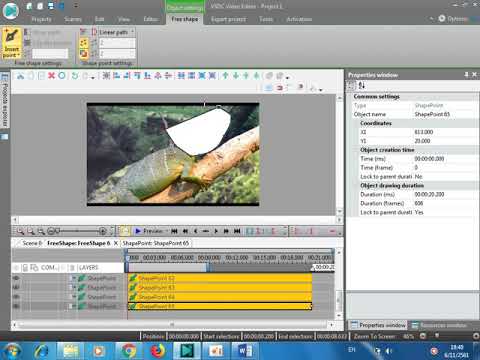This screenshot has height=360, width=480.
Task: Open the Activation ribbon tab
Action: click(299, 19)
